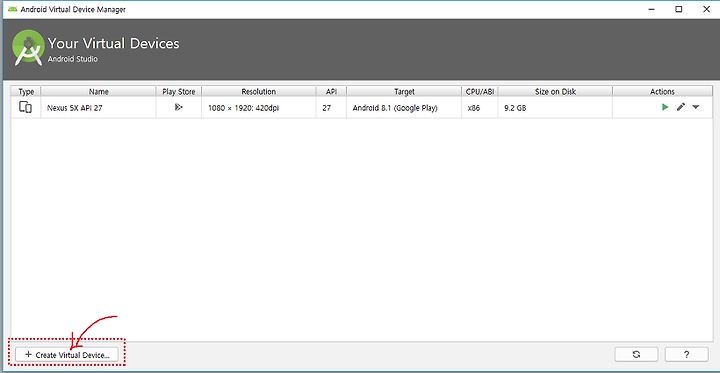Click the Resolution column header
Image resolution: width=720 pixels, height=373 pixels.
pyautogui.click(x=259, y=91)
